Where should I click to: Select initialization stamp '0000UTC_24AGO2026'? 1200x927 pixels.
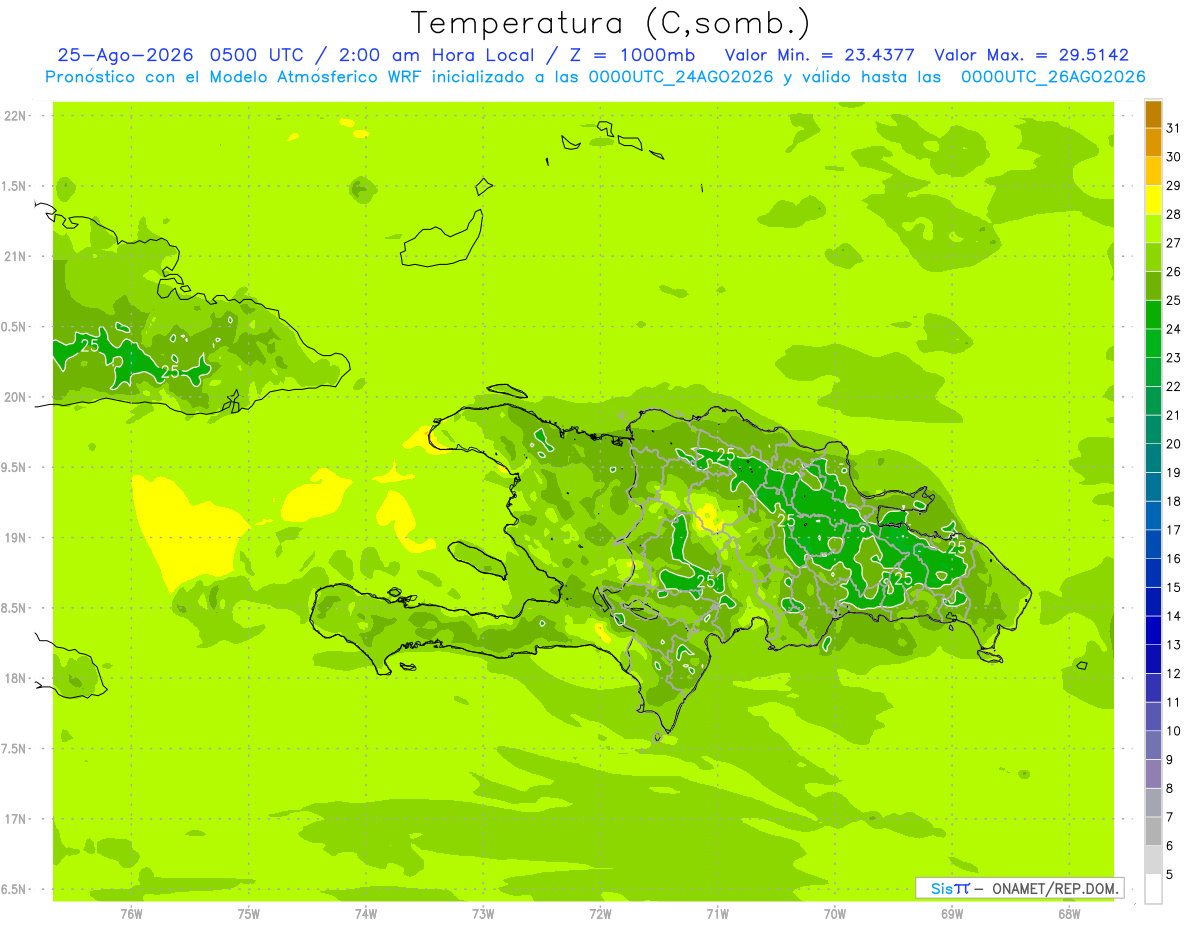coord(681,77)
